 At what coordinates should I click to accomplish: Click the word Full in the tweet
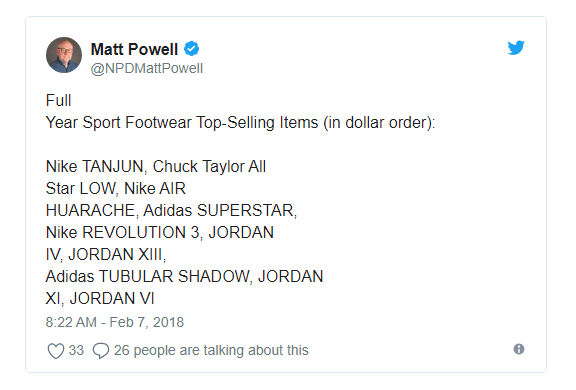point(58,100)
